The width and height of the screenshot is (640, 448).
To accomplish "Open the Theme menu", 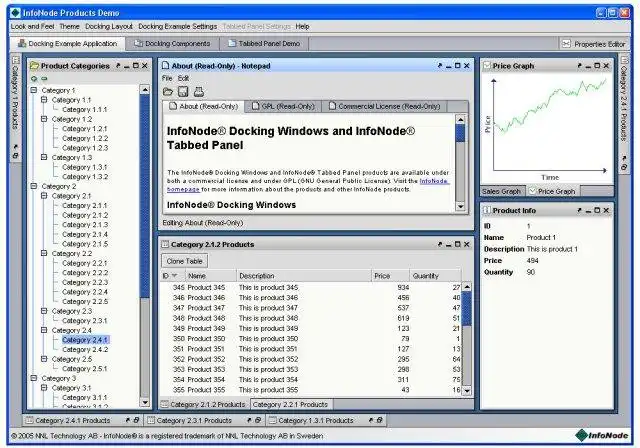I will pyautogui.click(x=69, y=26).
